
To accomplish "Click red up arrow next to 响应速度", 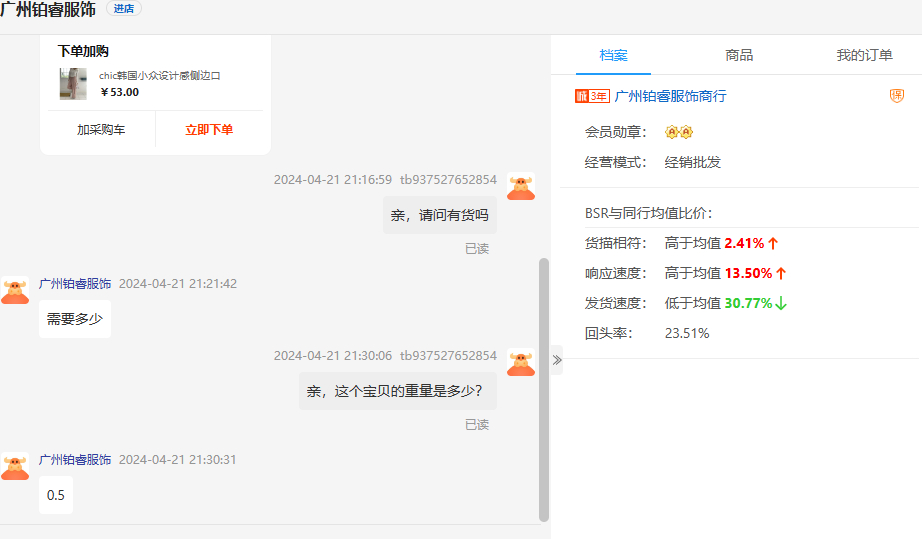I will 781,273.
